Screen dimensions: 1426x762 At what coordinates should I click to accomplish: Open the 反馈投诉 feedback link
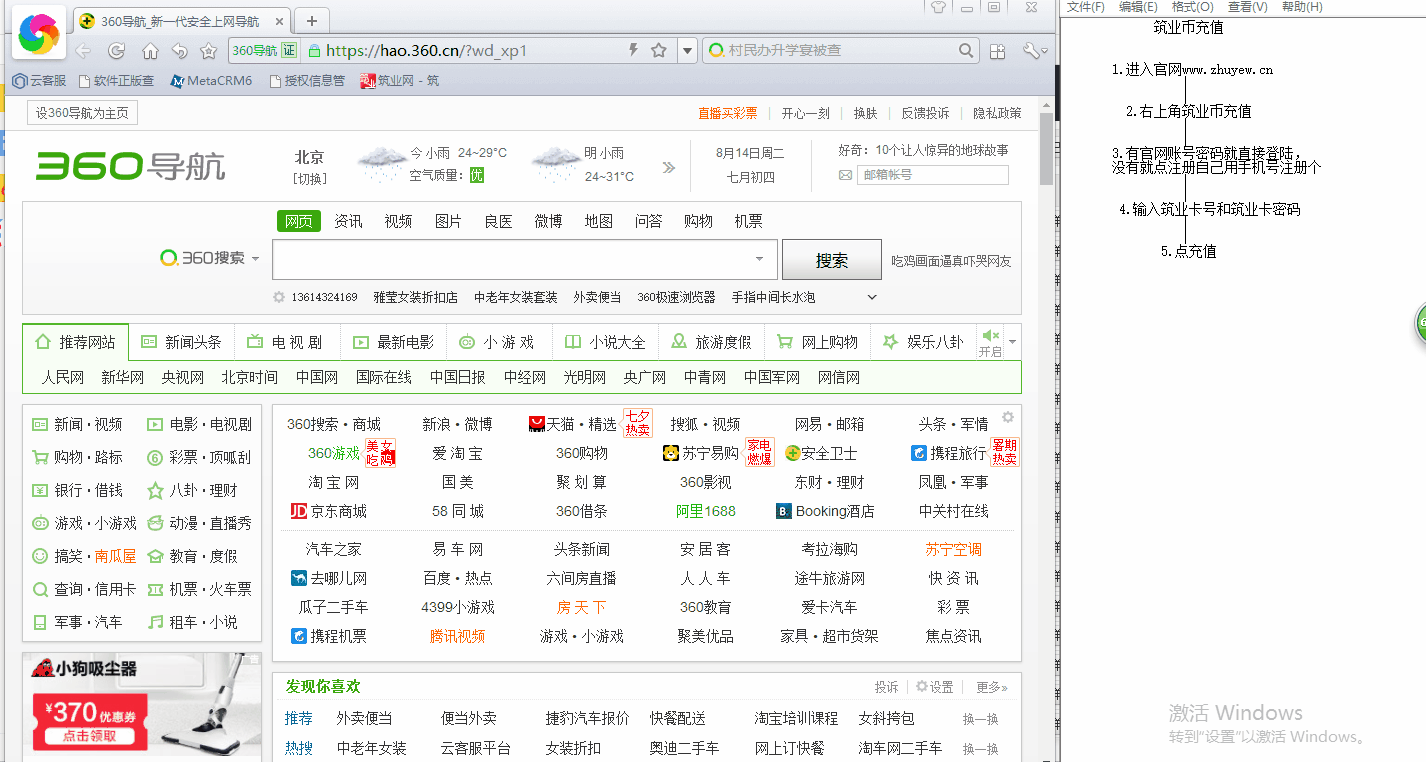pyautogui.click(x=925, y=113)
